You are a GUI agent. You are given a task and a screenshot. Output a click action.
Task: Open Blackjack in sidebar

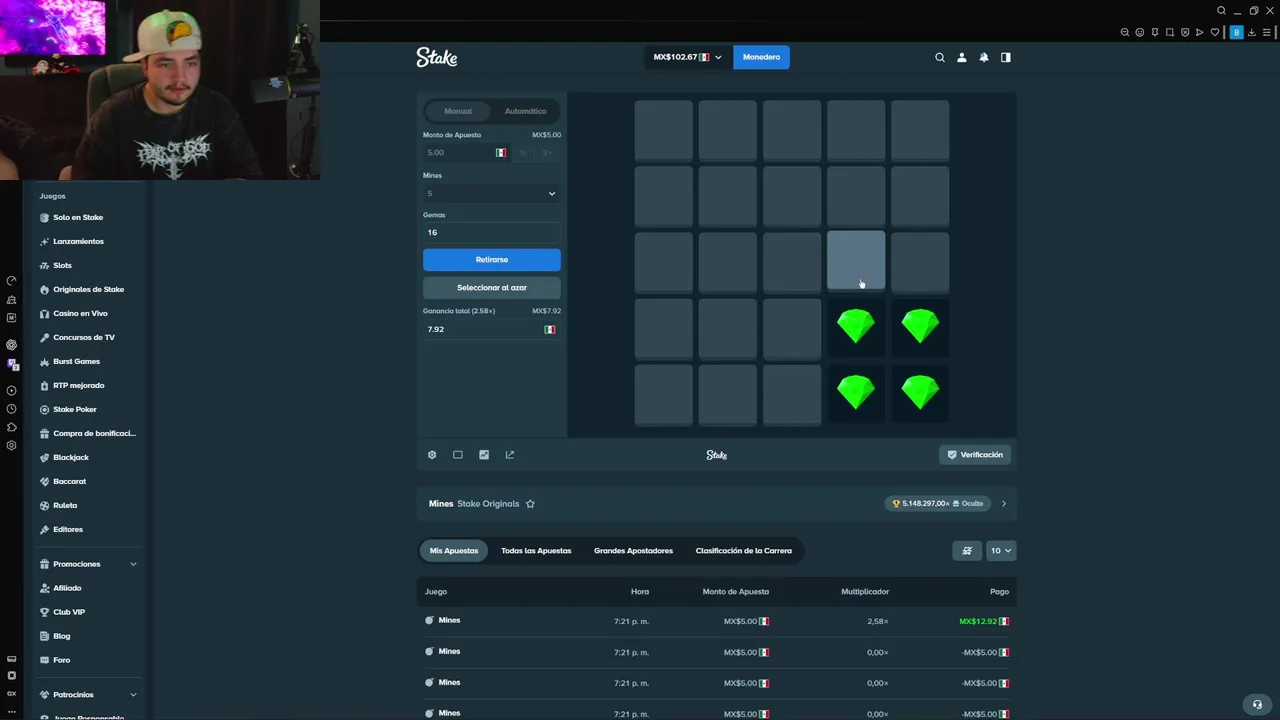tap(71, 457)
